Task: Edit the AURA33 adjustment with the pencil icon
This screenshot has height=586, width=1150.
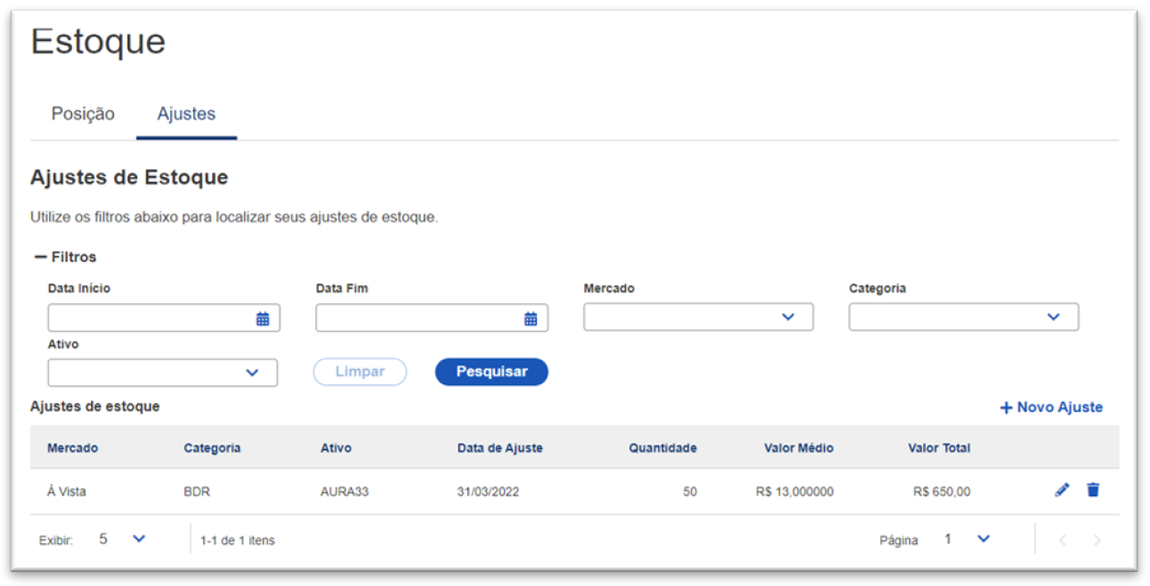Action: pyautogui.click(x=1062, y=490)
